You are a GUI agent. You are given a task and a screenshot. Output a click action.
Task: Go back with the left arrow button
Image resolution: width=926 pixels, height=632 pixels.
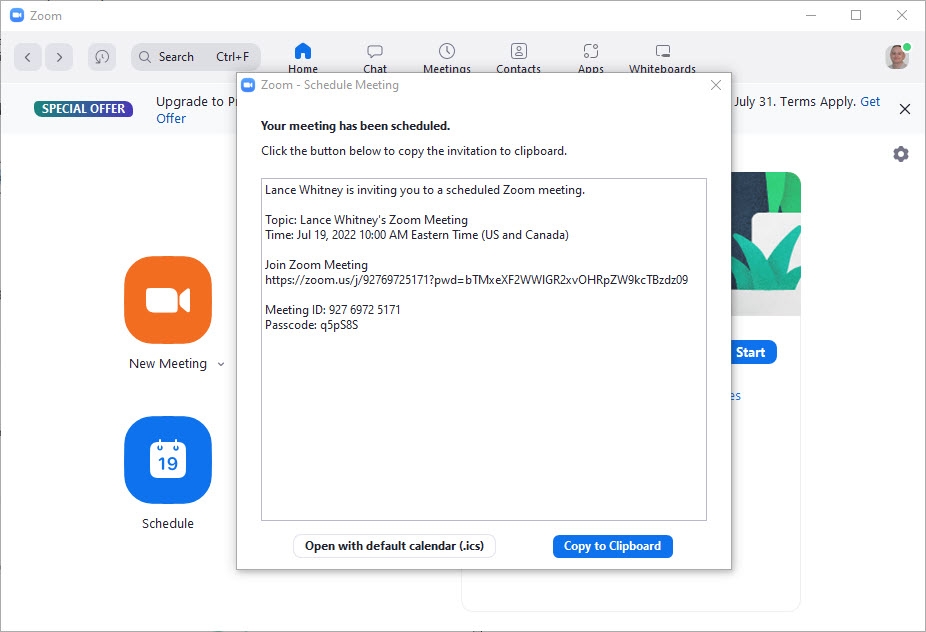click(28, 57)
